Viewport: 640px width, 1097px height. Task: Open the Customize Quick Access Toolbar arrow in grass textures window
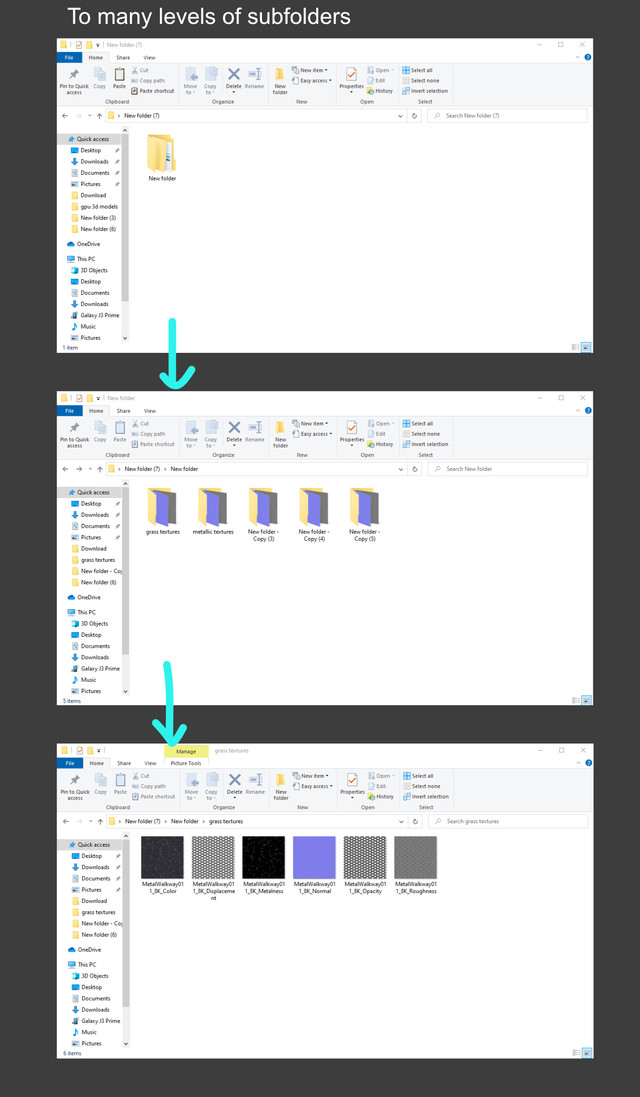[x=99, y=751]
